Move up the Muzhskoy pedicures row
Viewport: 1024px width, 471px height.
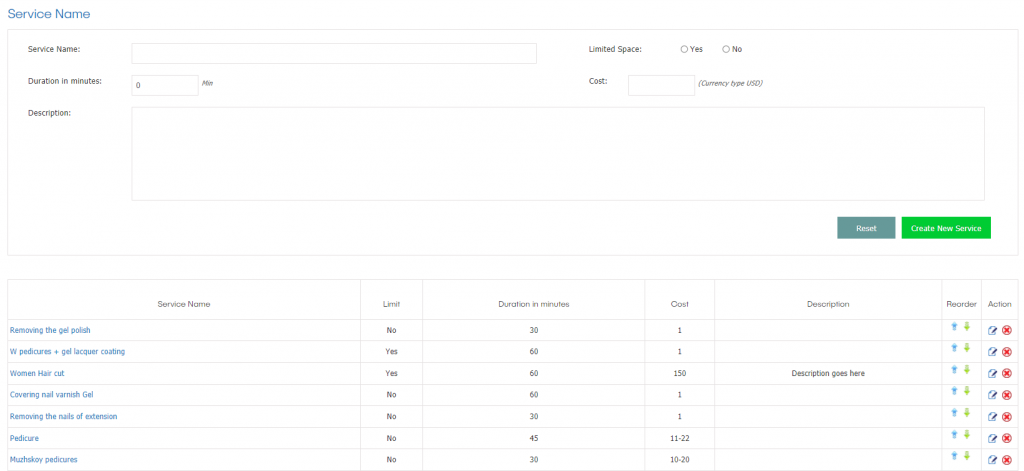point(954,456)
